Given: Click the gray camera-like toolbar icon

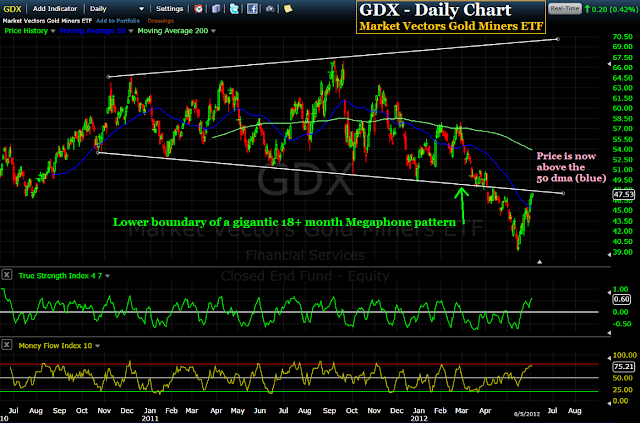Looking at the screenshot, I should click(x=270, y=9).
